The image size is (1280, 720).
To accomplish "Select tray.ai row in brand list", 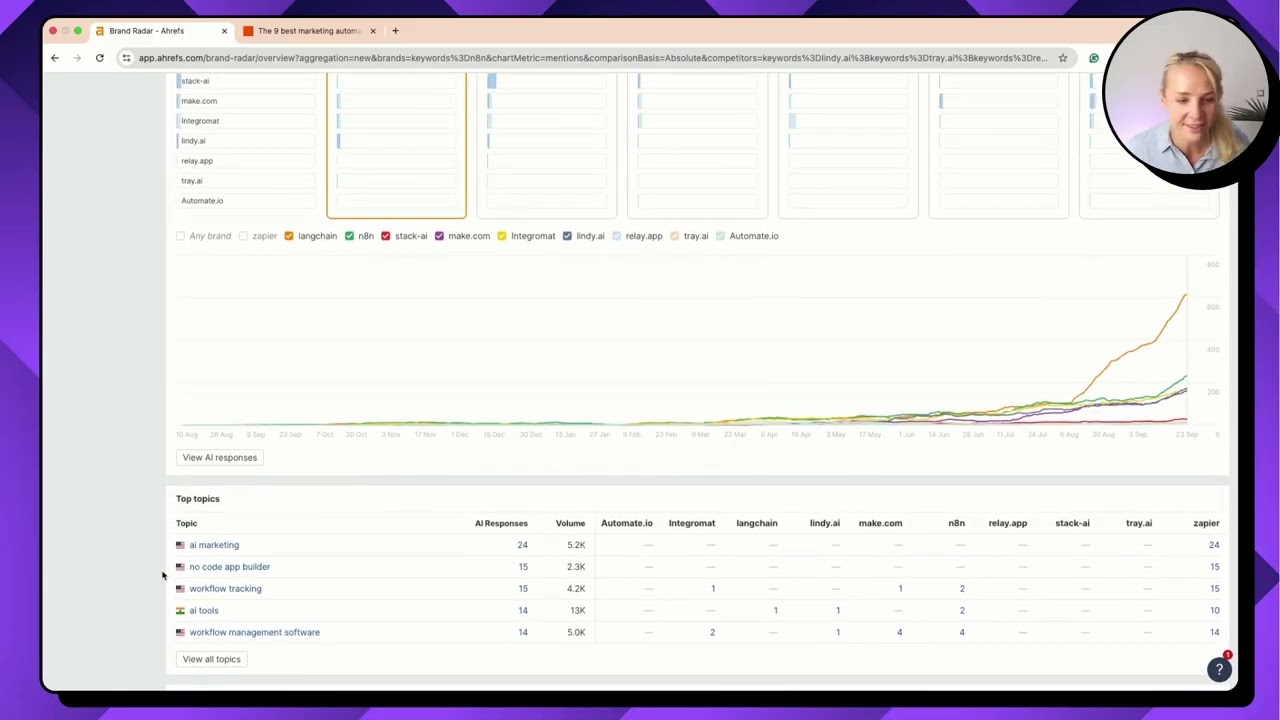I will tap(246, 181).
